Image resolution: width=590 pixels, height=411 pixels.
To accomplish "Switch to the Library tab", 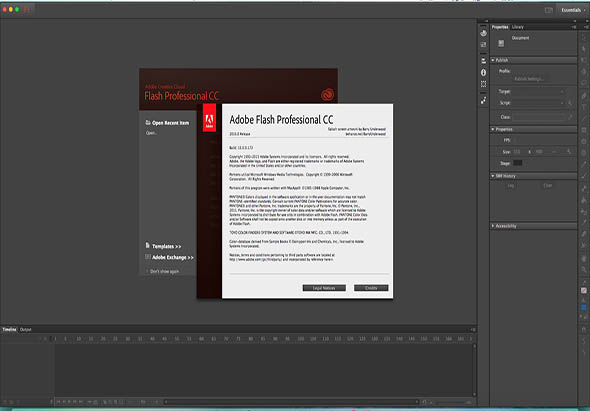I will click(x=518, y=27).
